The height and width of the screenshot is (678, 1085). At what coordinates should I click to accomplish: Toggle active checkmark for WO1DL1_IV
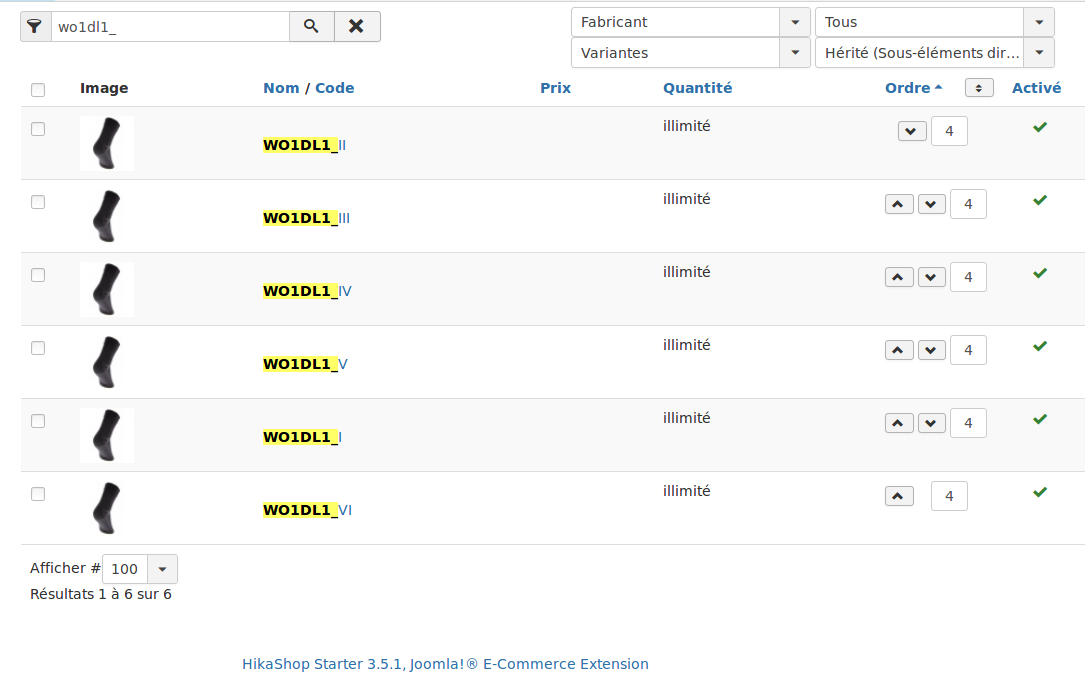(x=1040, y=273)
